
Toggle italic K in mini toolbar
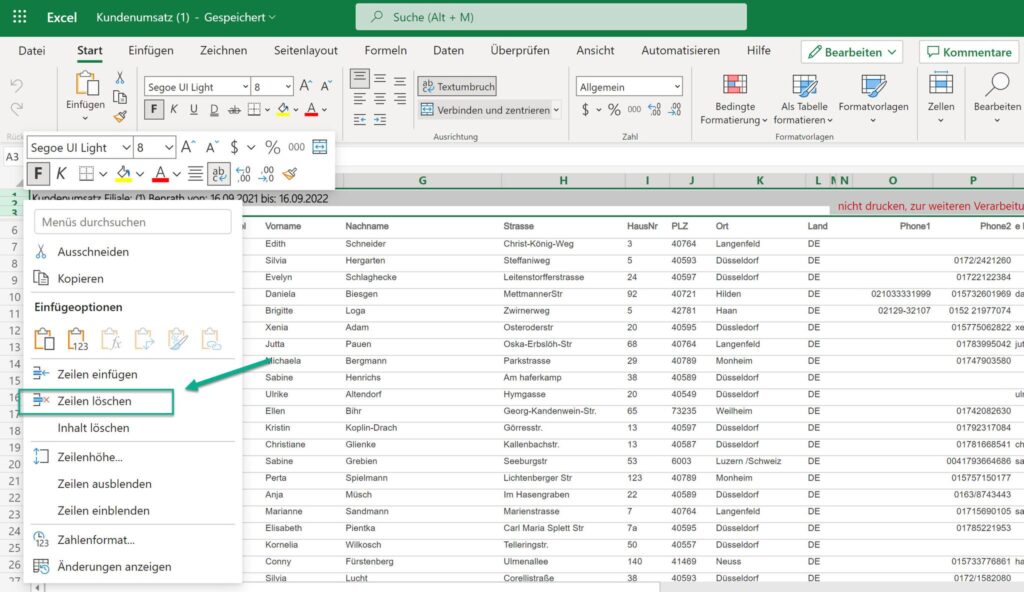pyautogui.click(x=61, y=173)
